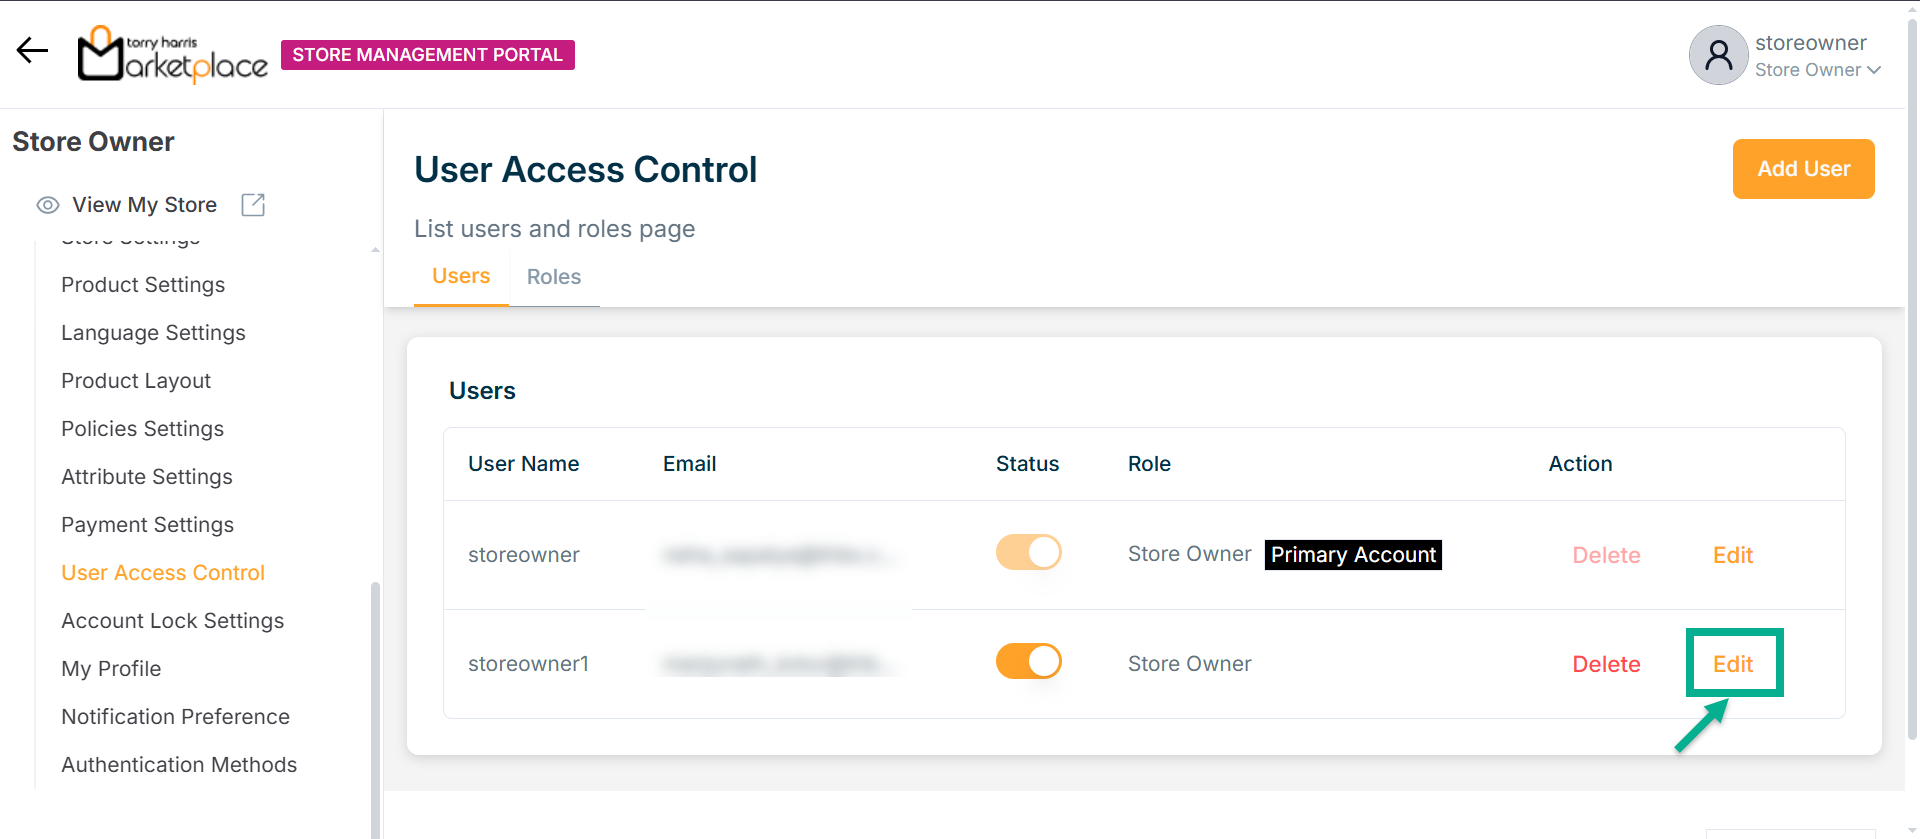Open Account Lock Settings
This screenshot has width=1920, height=839.
(x=172, y=621)
